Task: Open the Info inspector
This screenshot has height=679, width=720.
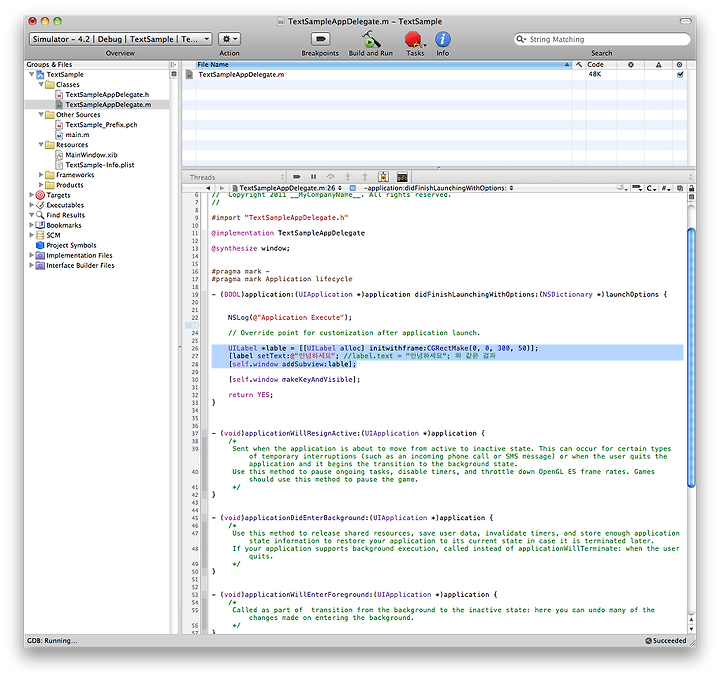Action: click(x=443, y=39)
